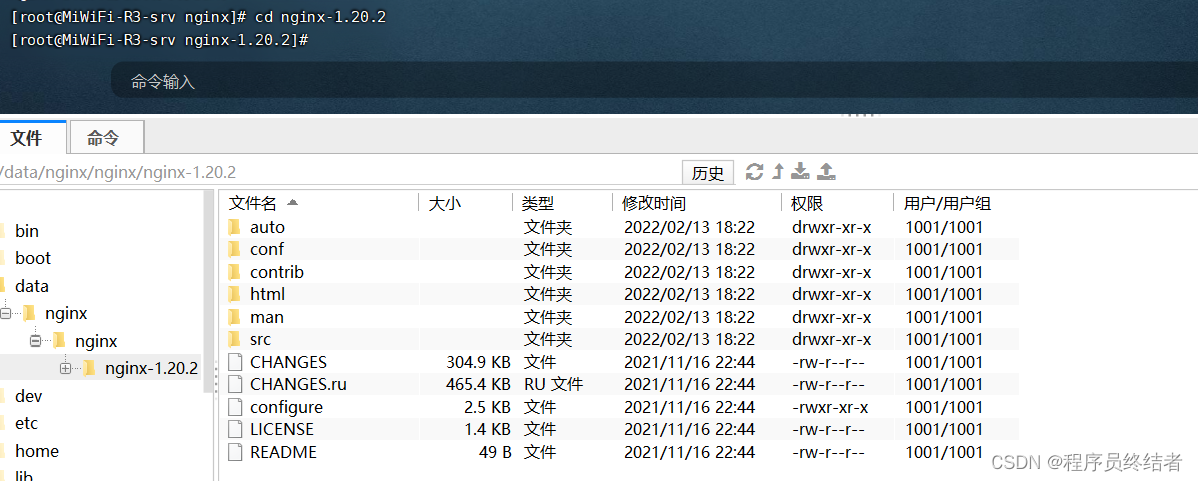1198x481 pixels.
Task: Click the file name 'README'
Action: [x=283, y=452]
